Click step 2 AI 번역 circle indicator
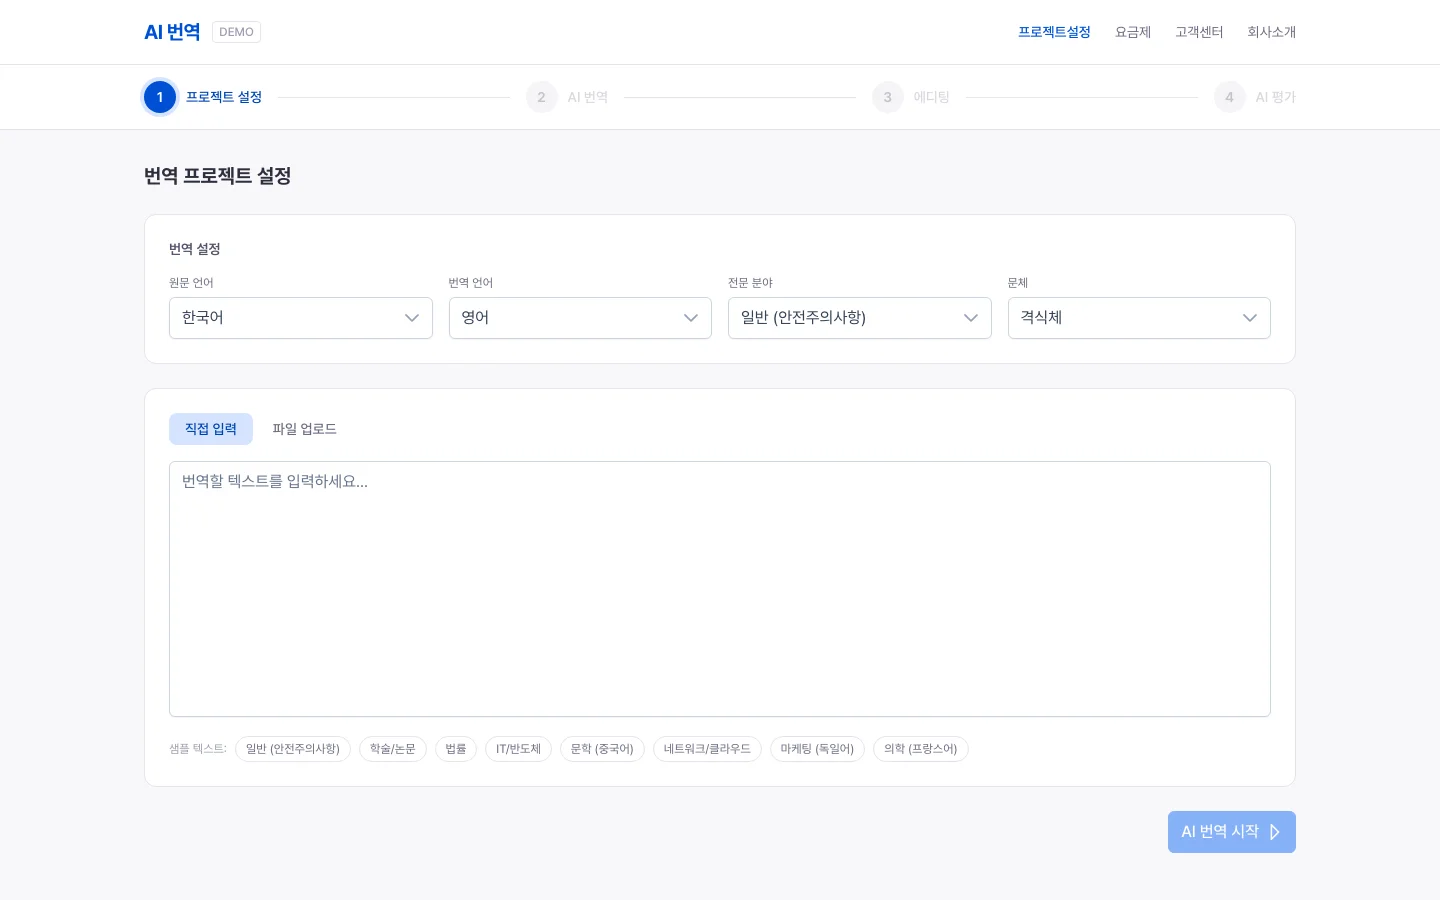The image size is (1440, 900). pos(541,97)
